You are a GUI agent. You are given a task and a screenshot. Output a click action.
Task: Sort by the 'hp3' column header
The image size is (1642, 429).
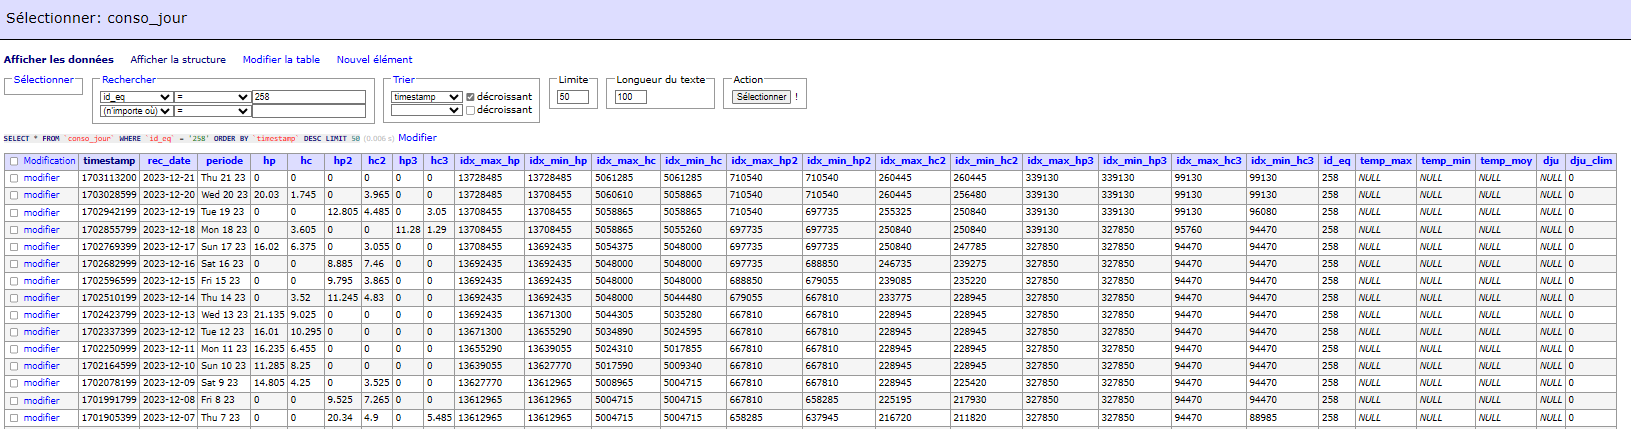coord(408,161)
